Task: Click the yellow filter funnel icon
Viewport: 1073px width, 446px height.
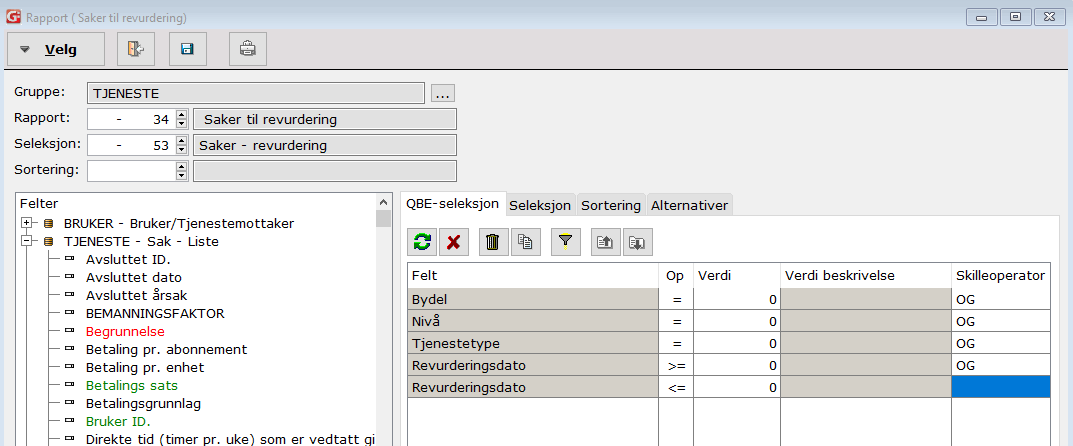Action: 566,241
